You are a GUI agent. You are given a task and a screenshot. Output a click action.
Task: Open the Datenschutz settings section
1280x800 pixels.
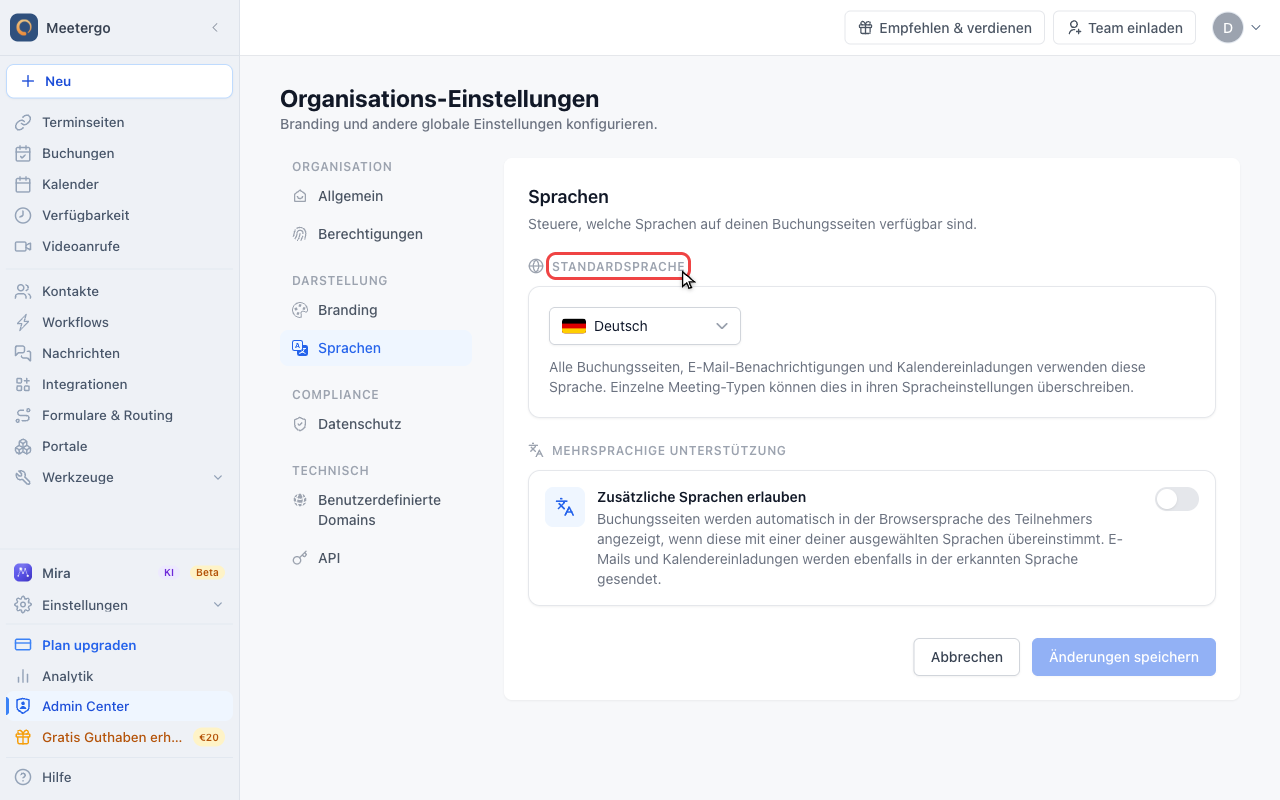click(x=376, y=424)
